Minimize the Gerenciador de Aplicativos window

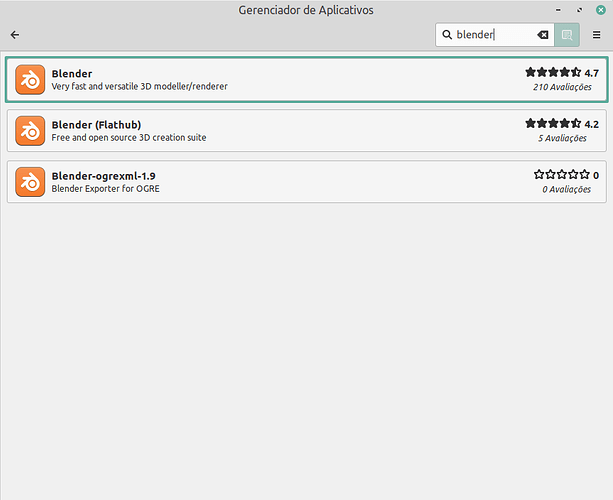[558, 10]
